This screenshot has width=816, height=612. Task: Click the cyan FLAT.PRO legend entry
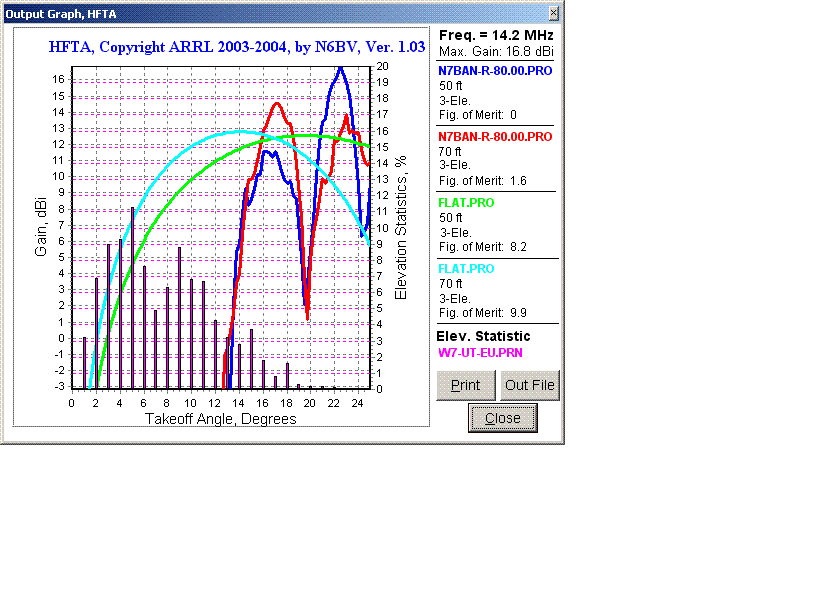[466, 269]
